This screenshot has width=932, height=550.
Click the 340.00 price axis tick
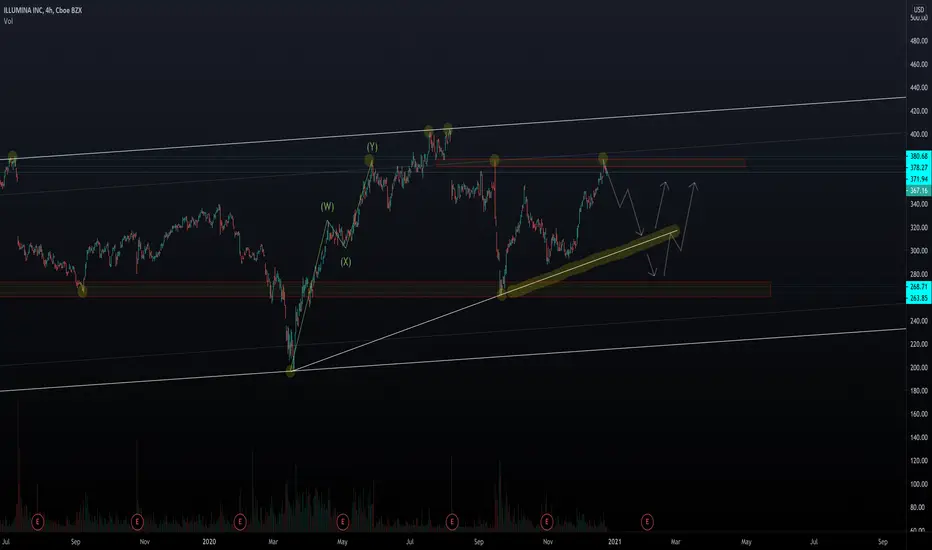919,204
